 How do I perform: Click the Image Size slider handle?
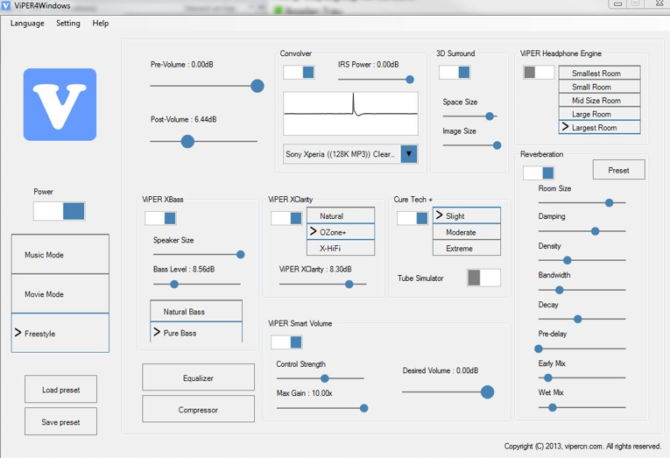pyautogui.click(x=497, y=145)
